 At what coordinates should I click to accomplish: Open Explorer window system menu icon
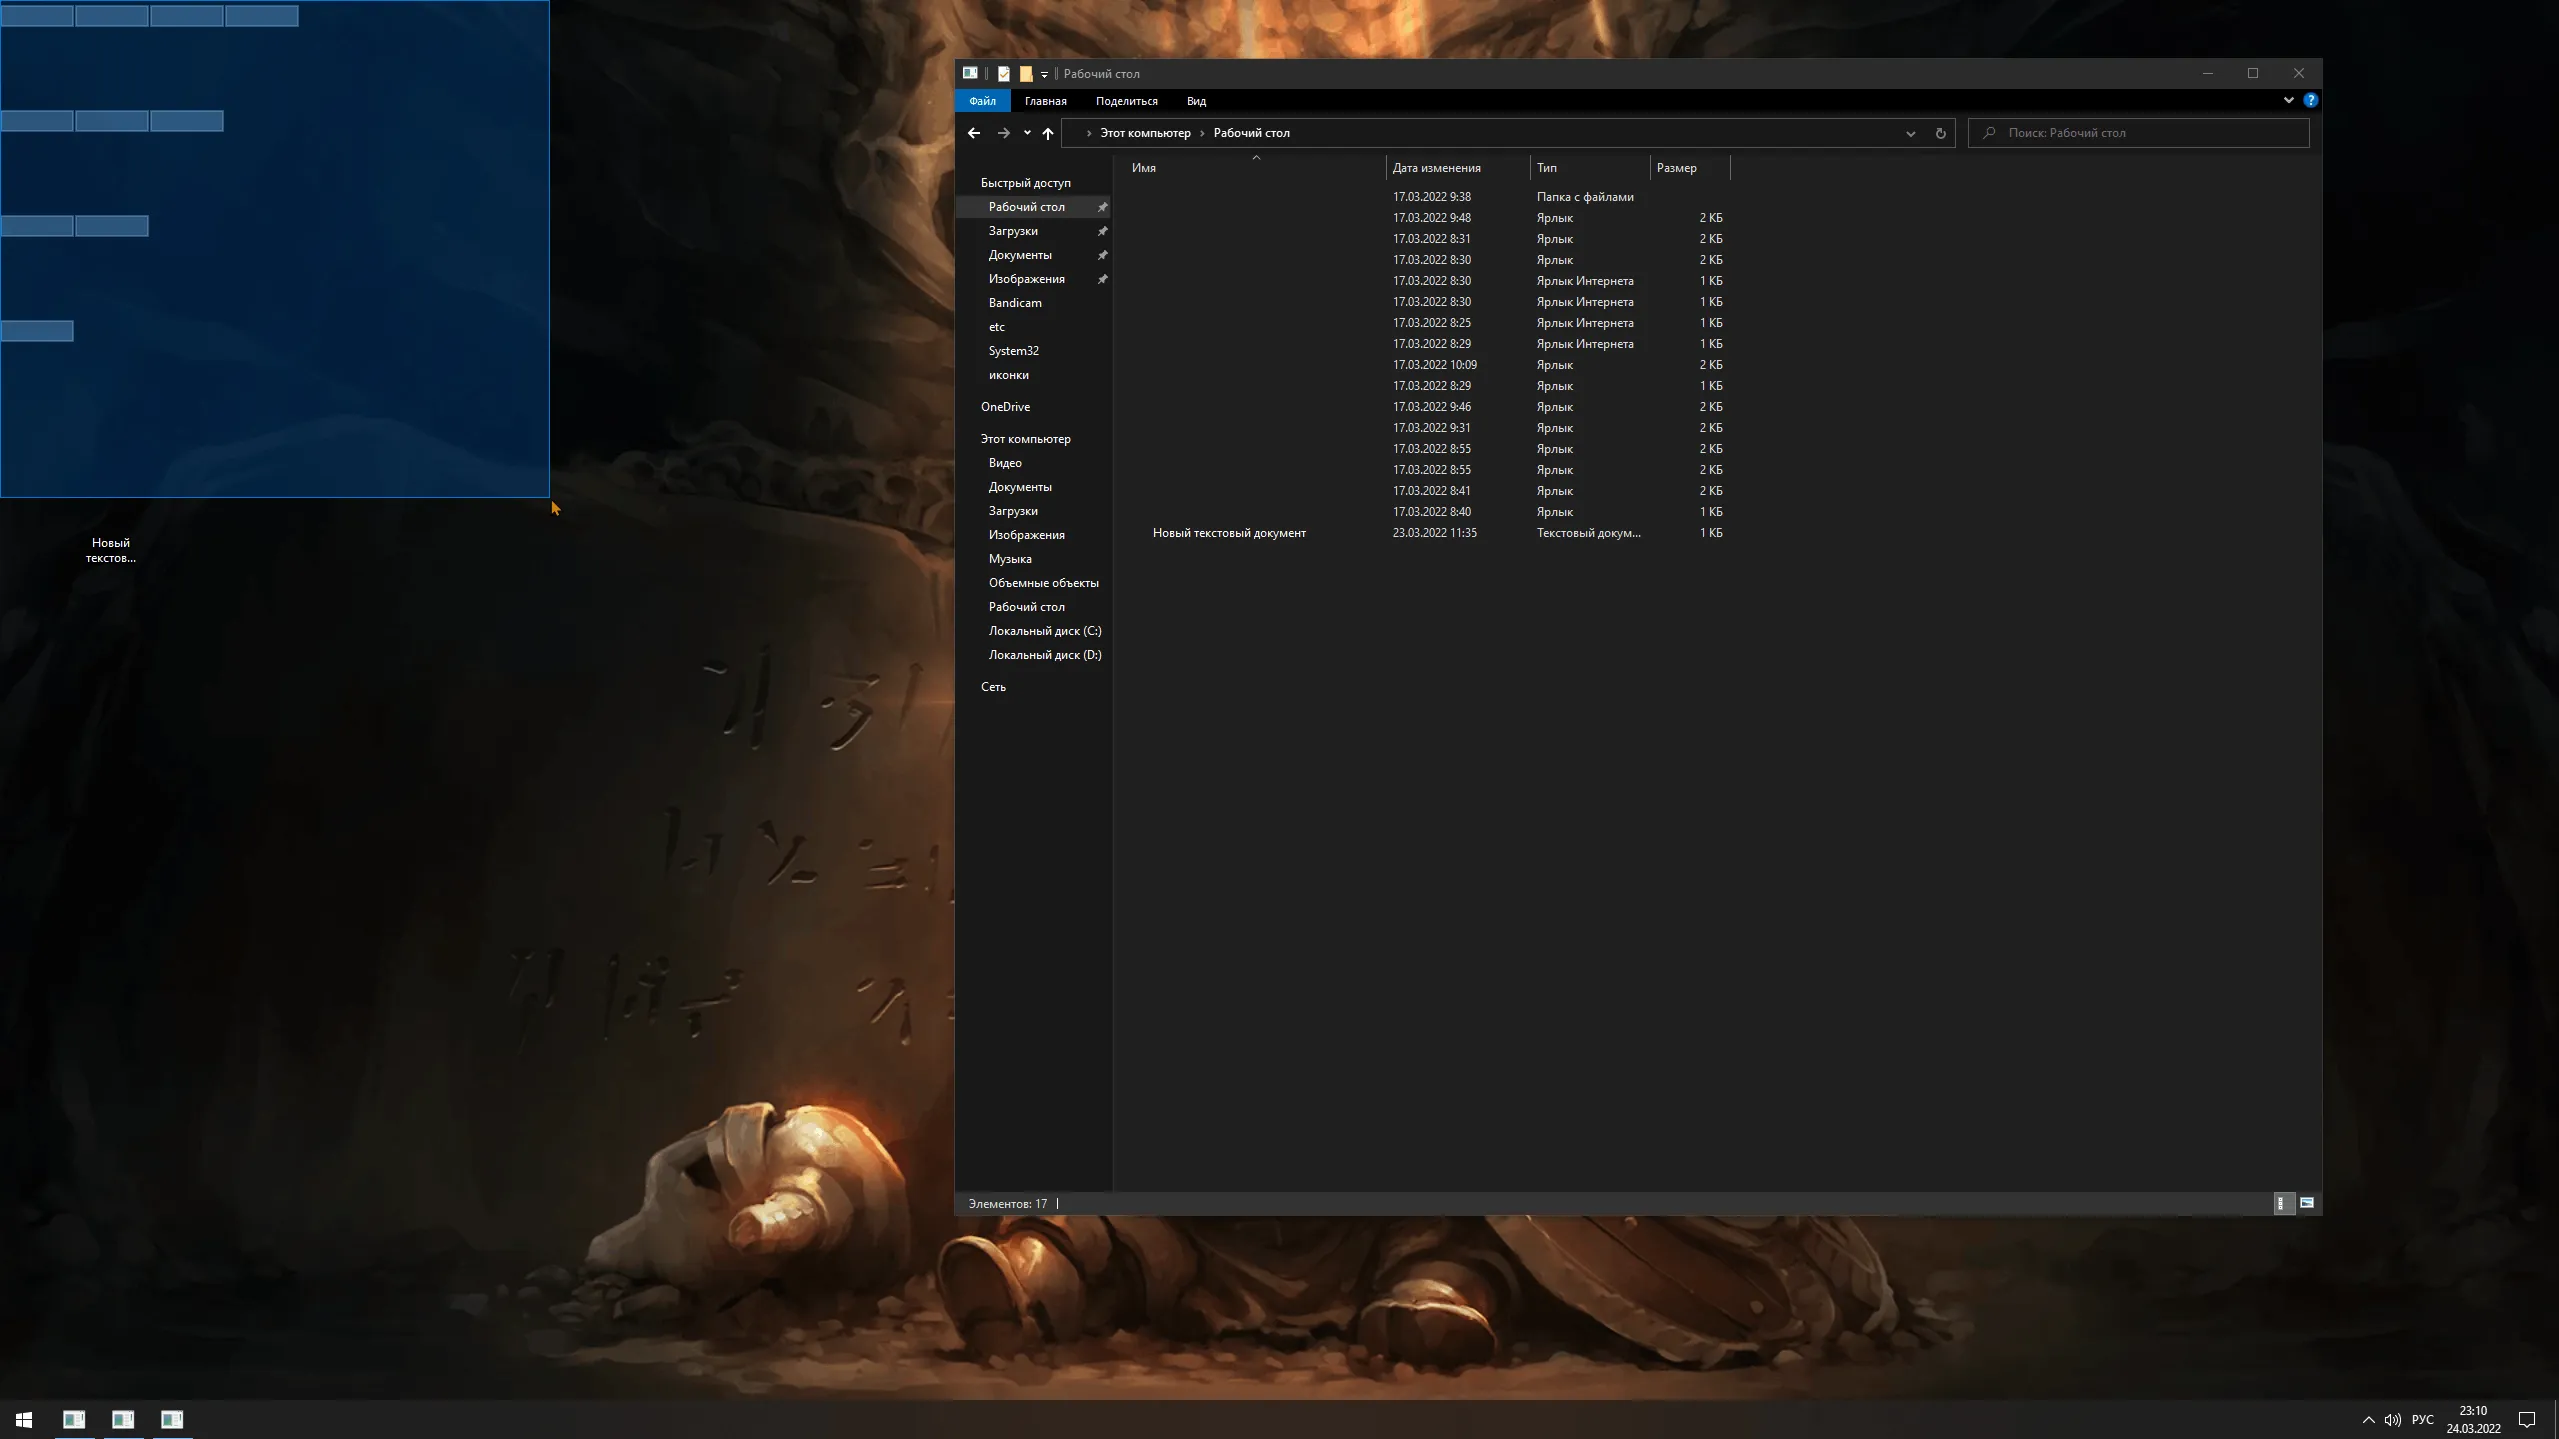pos(970,73)
